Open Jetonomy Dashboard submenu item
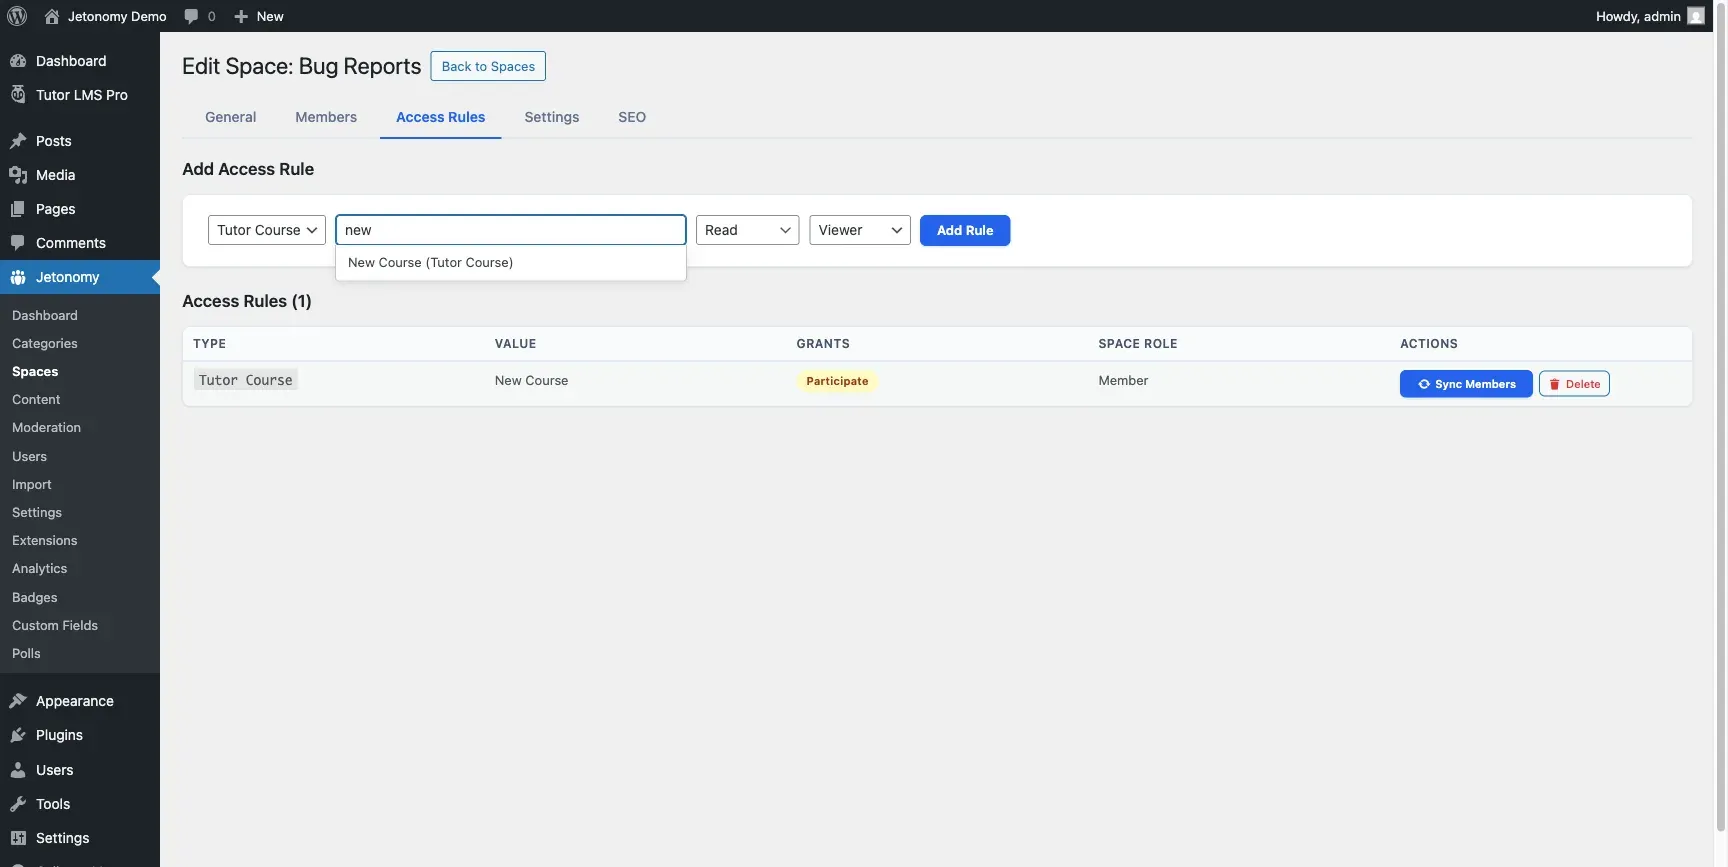The image size is (1728, 867). pos(45,315)
